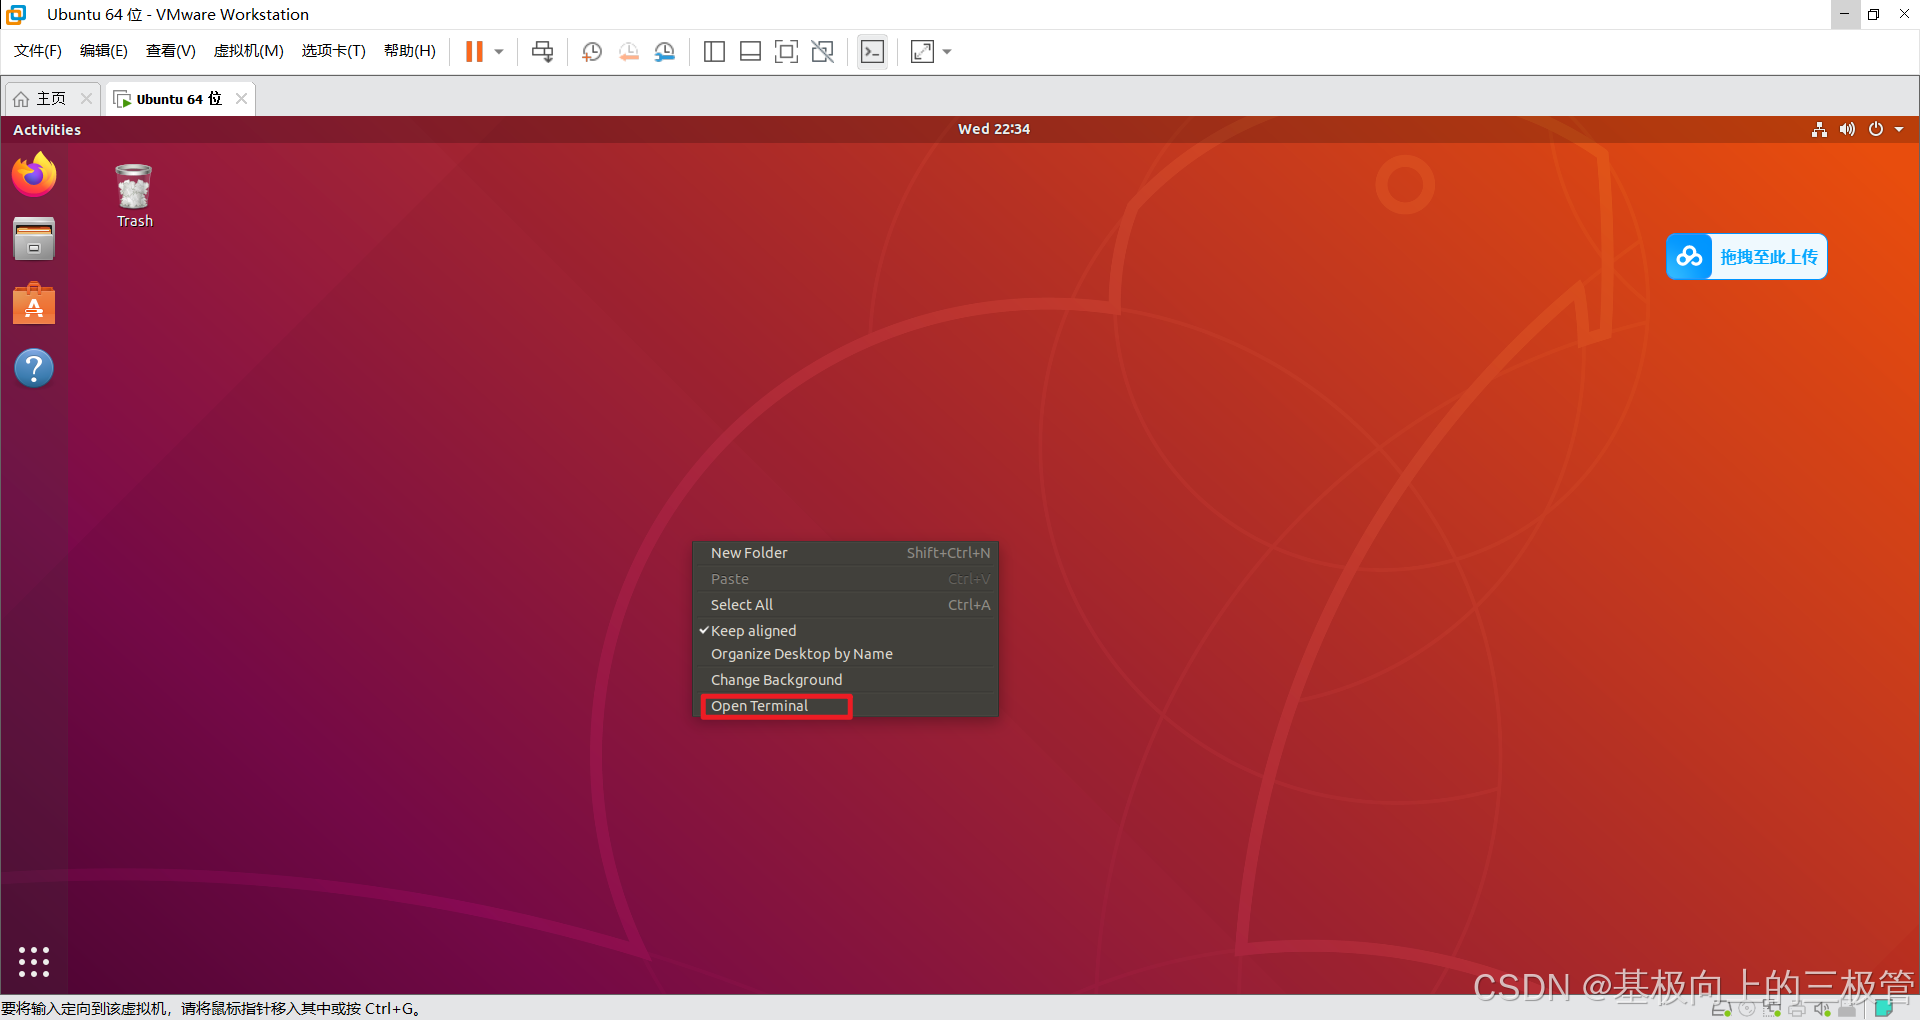Open Help from the dock
This screenshot has width=1920, height=1020.
click(34, 368)
